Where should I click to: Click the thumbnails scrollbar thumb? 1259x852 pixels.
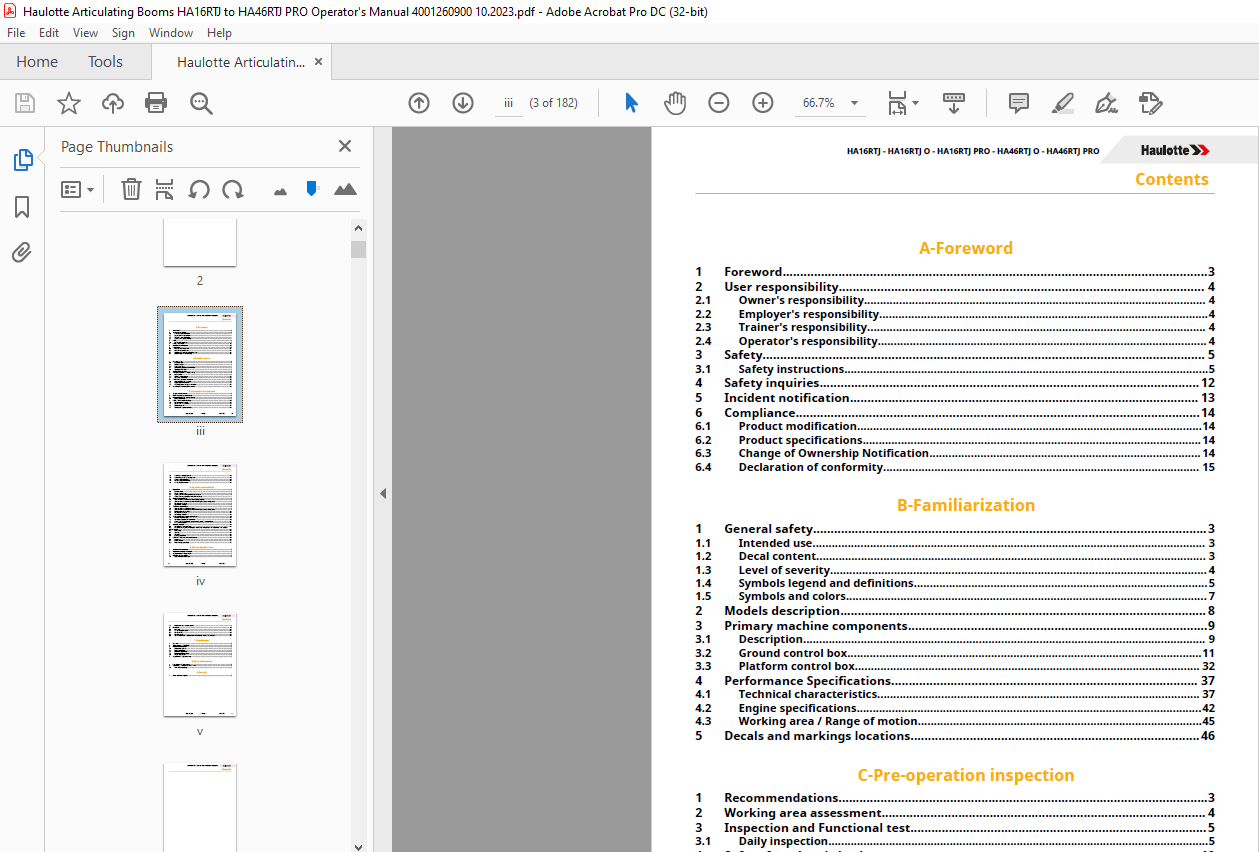(x=358, y=249)
